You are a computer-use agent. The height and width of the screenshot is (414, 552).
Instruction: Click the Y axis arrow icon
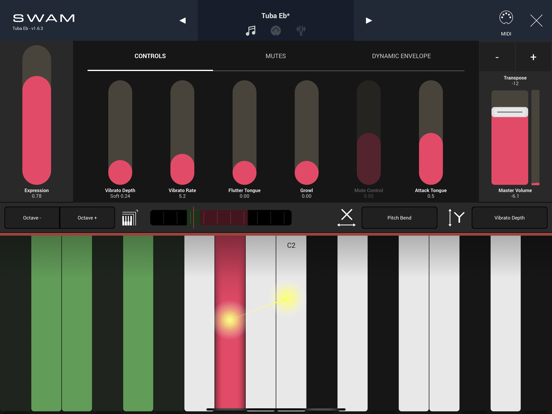(x=456, y=218)
